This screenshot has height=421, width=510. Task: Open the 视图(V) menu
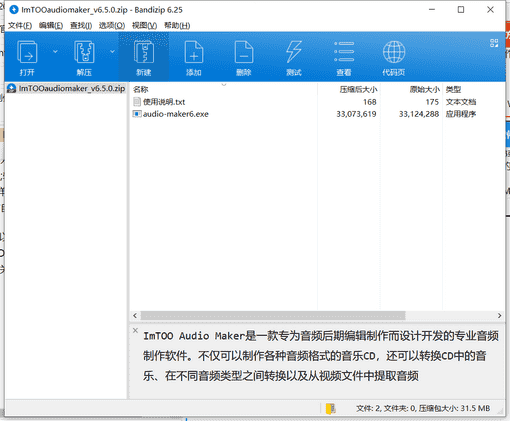144,25
